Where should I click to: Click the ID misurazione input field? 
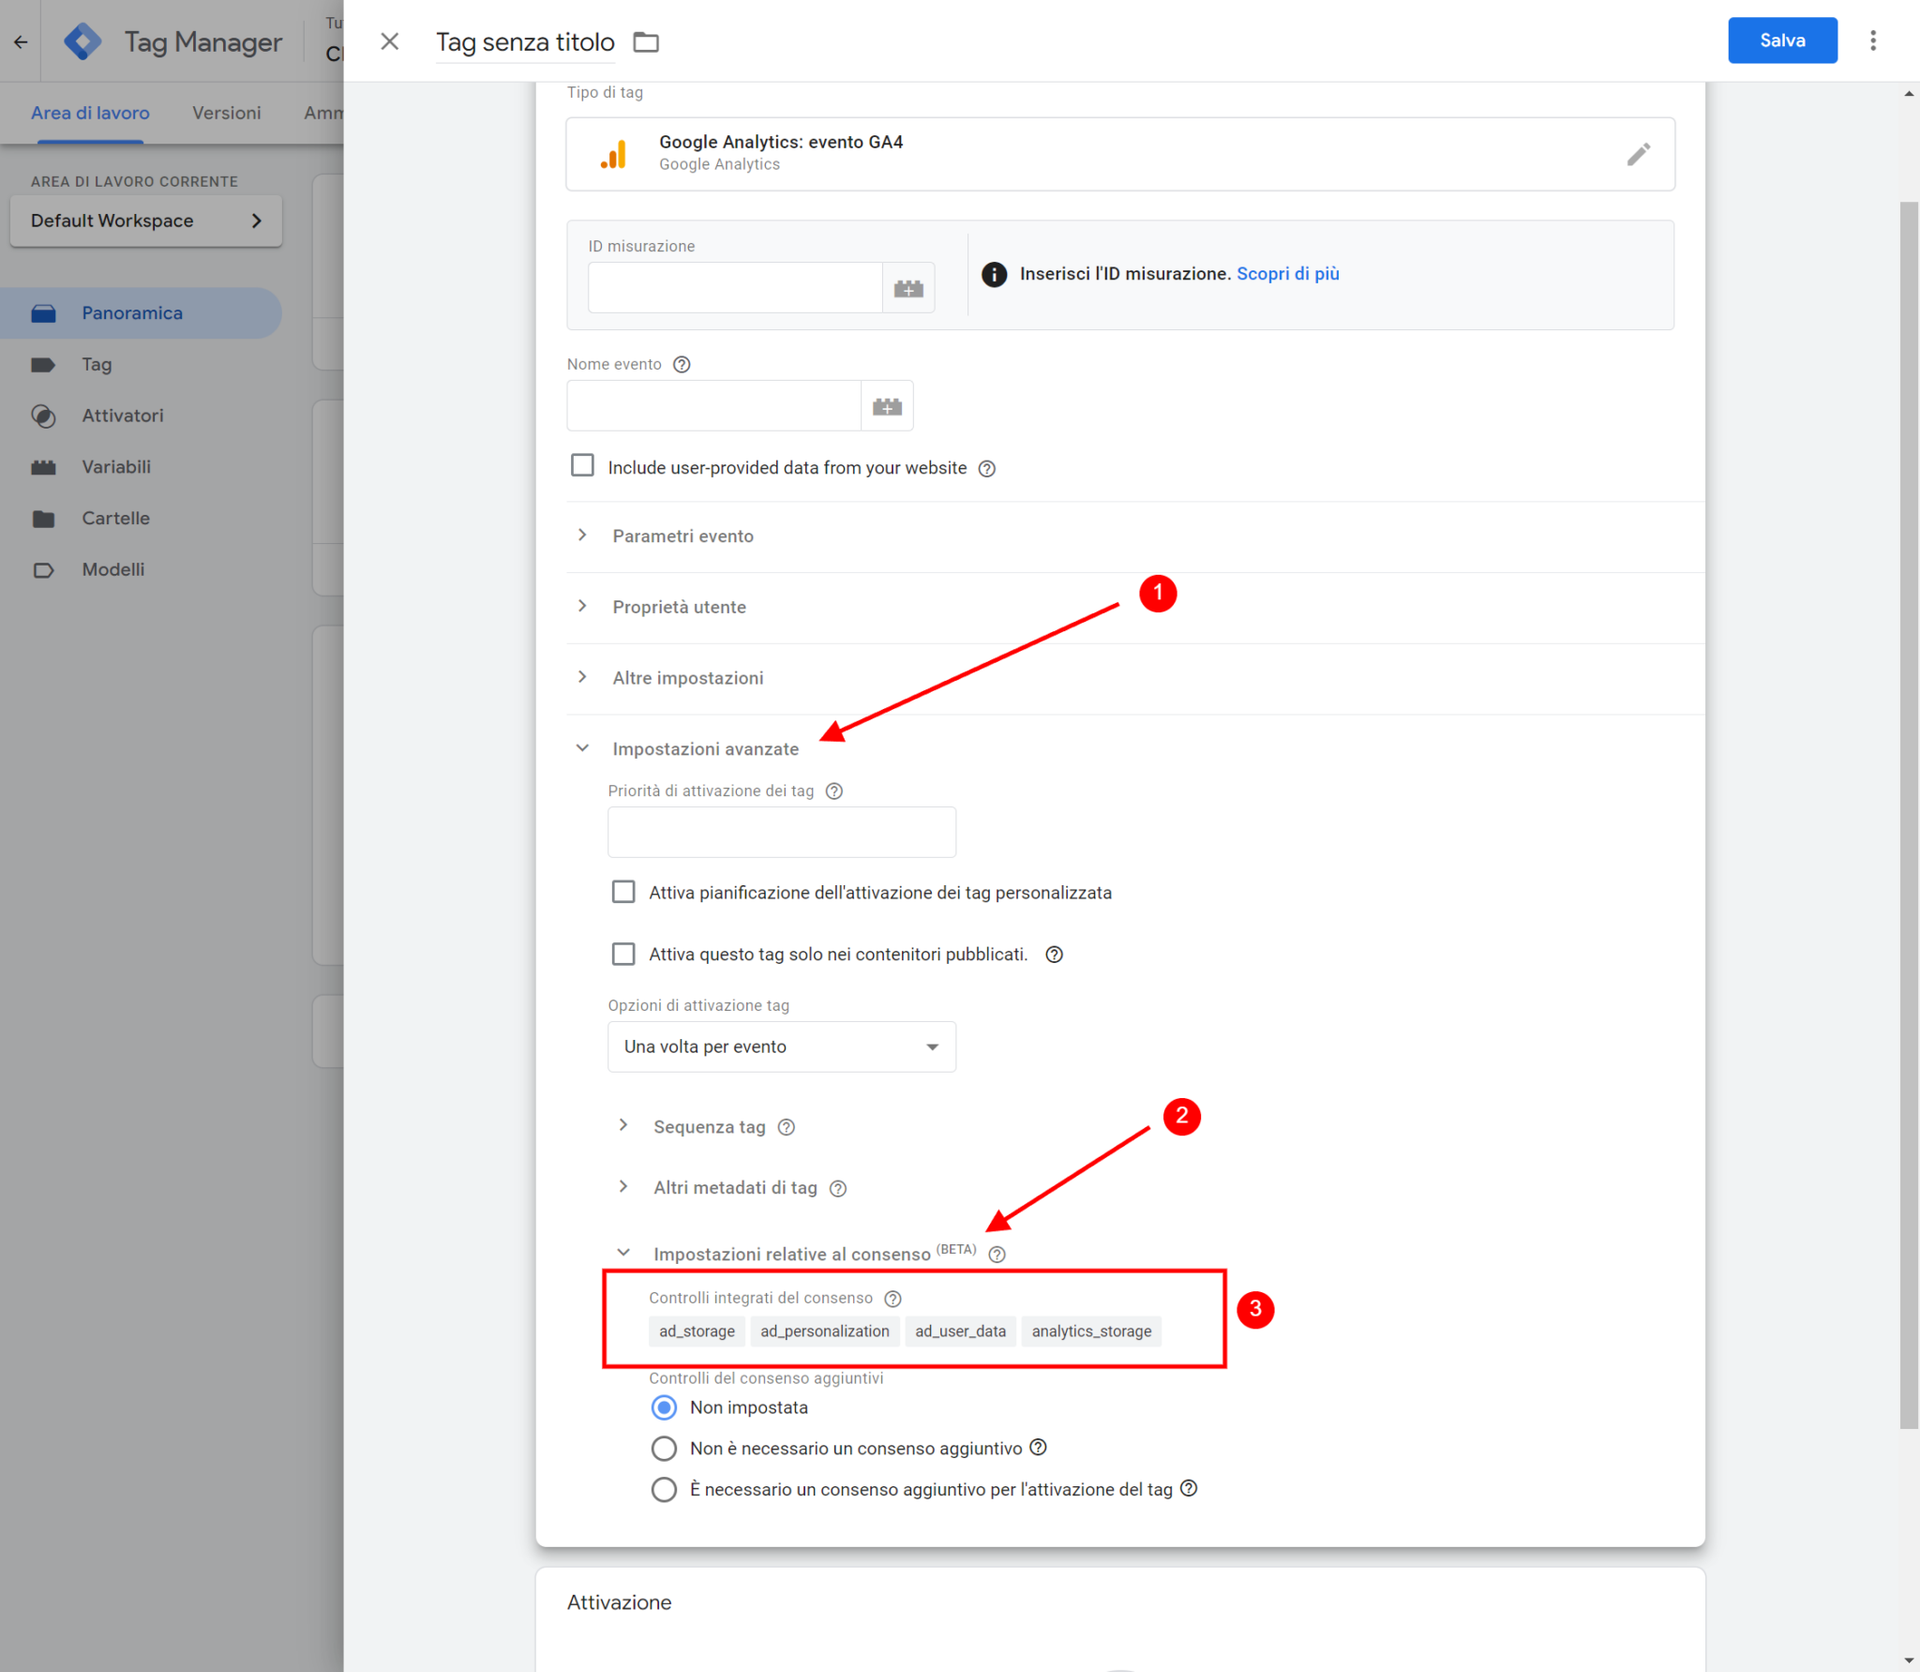click(735, 288)
